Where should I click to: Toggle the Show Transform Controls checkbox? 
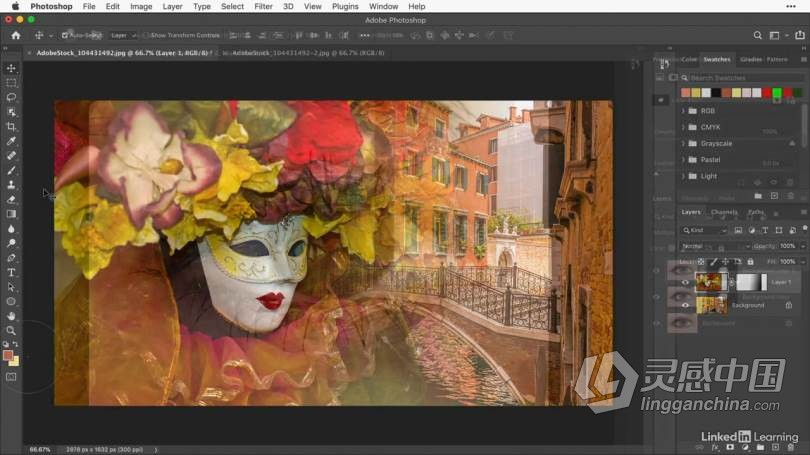(145, 35)
